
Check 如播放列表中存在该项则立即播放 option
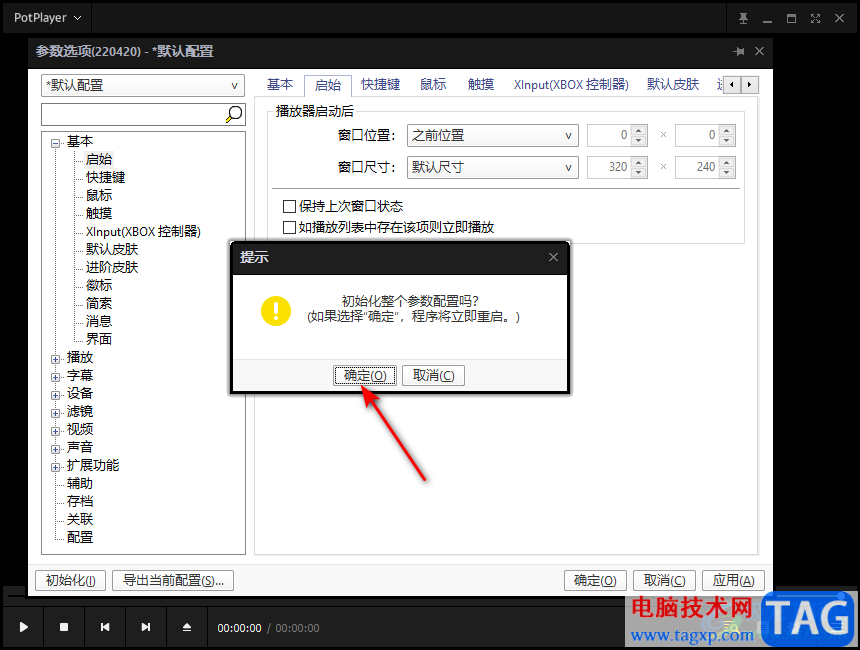point(289,227)
